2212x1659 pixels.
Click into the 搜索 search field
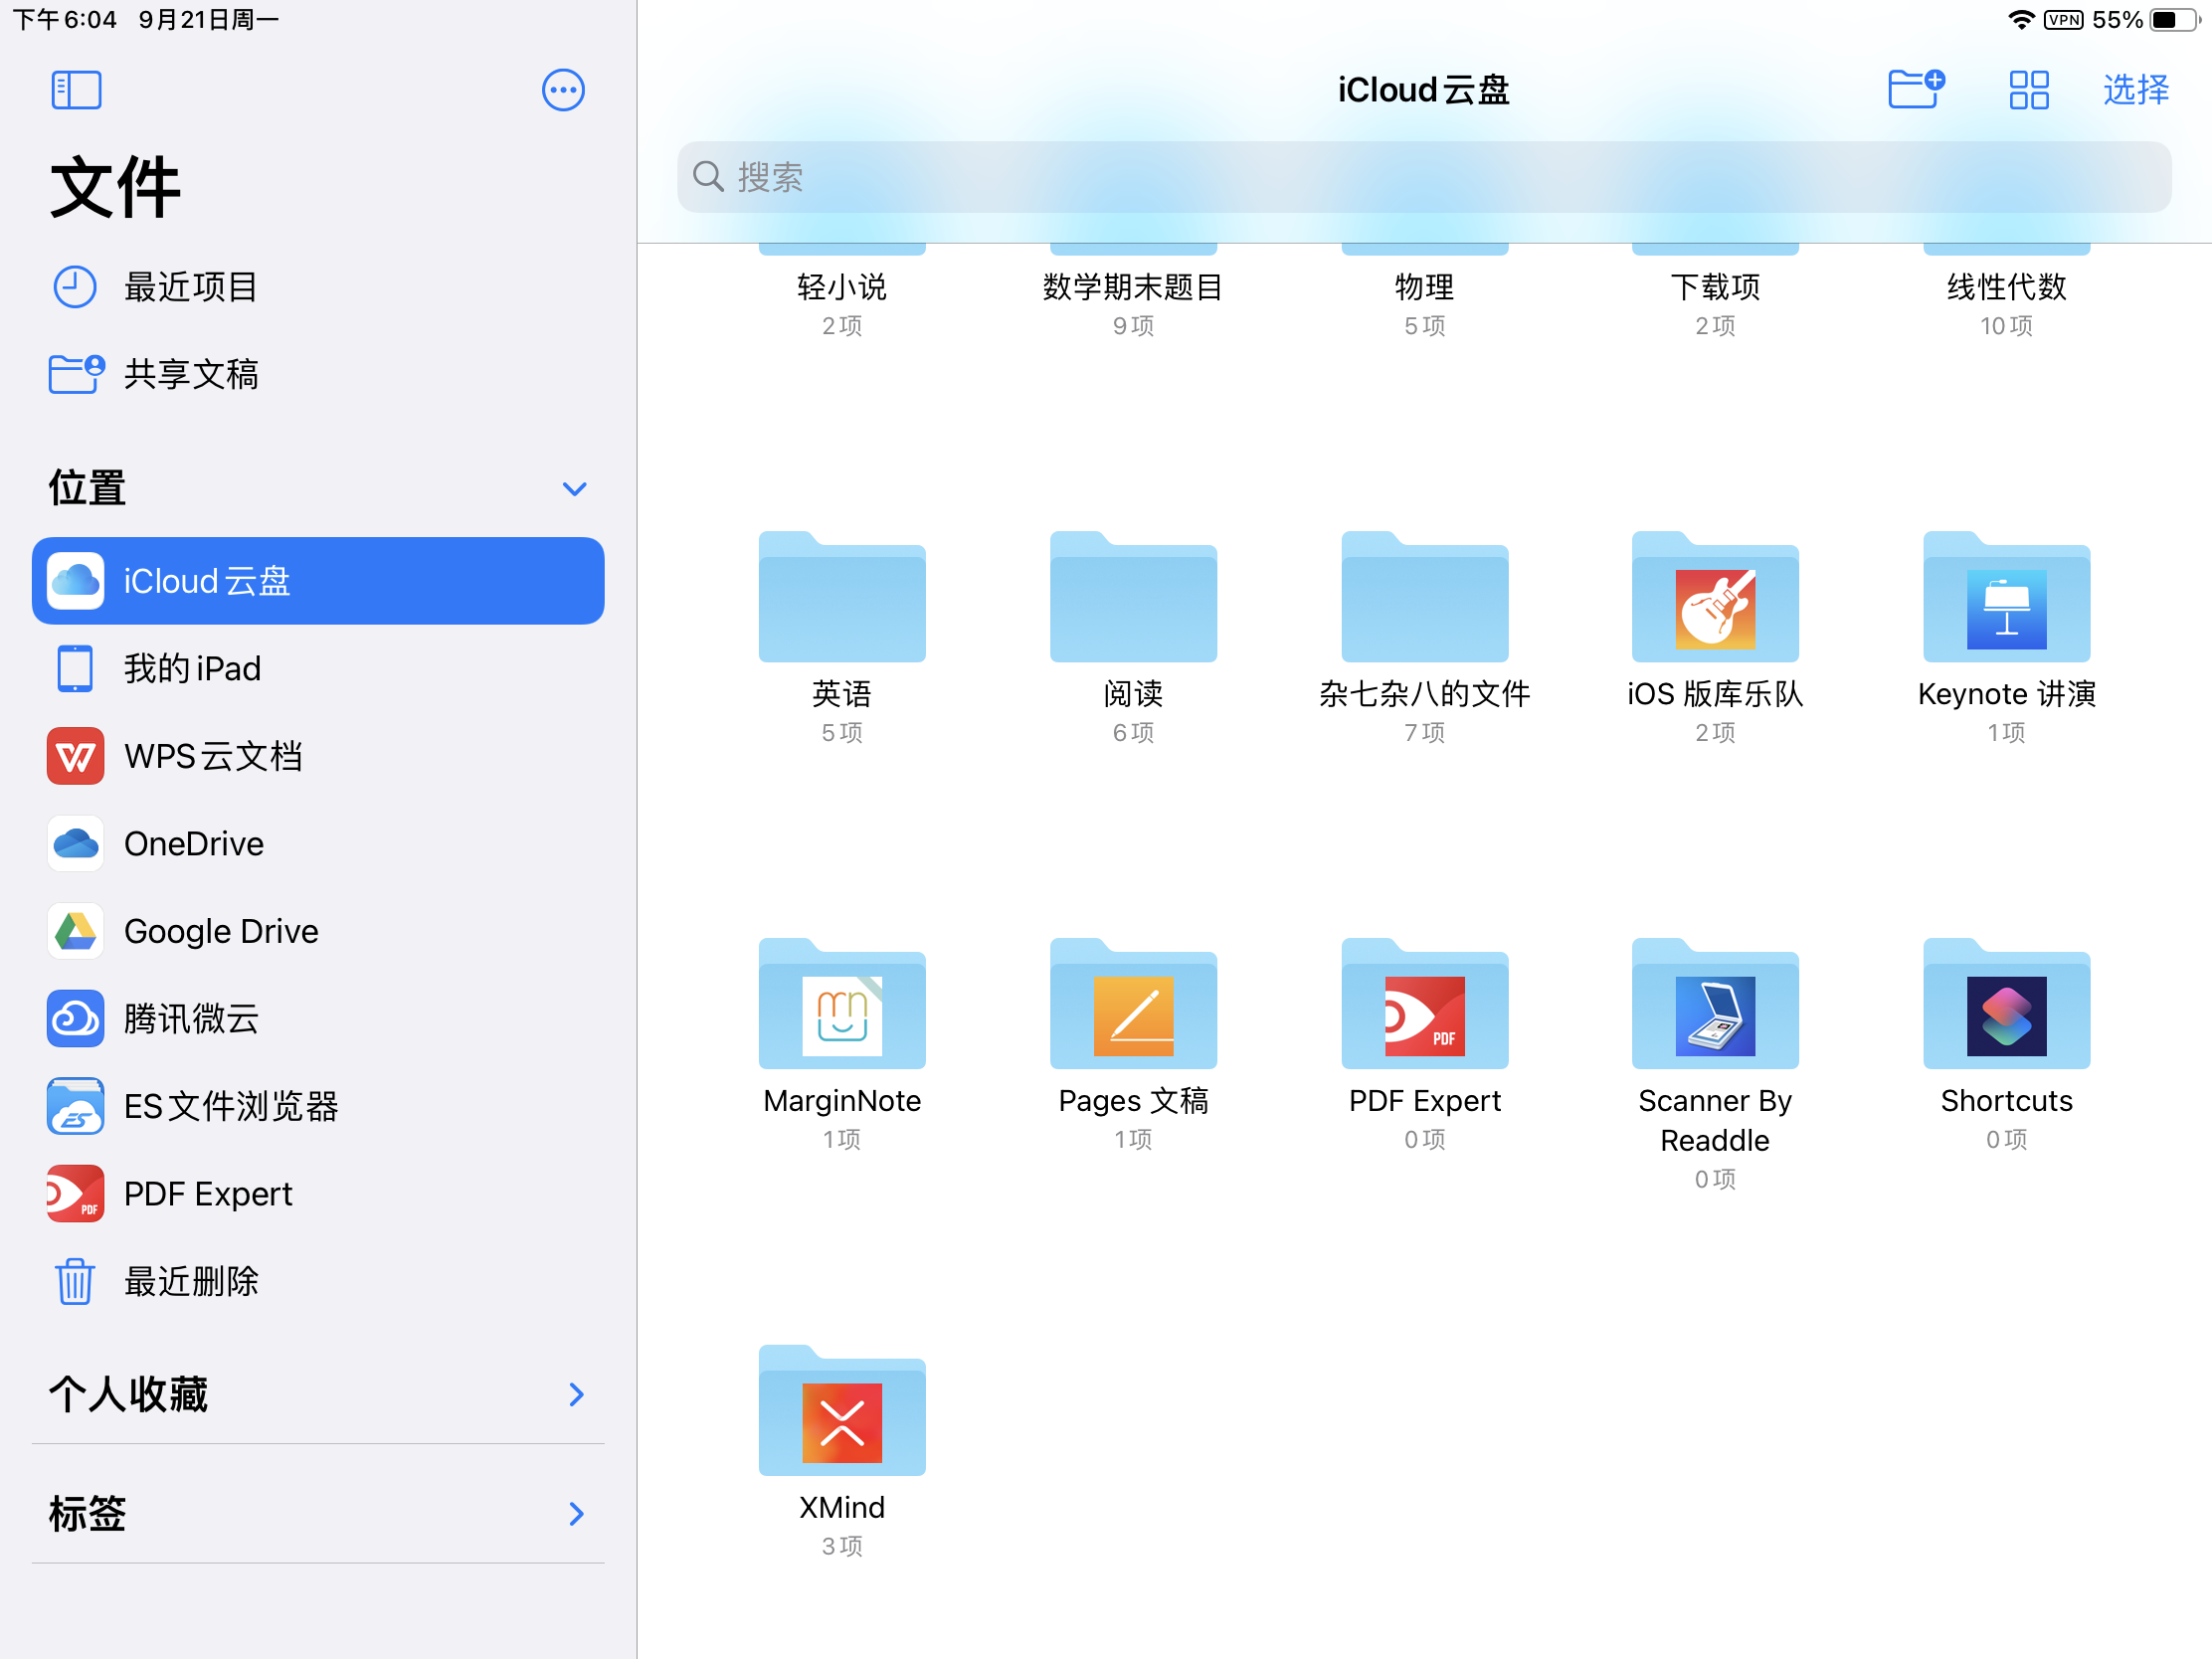(1422, 177)
